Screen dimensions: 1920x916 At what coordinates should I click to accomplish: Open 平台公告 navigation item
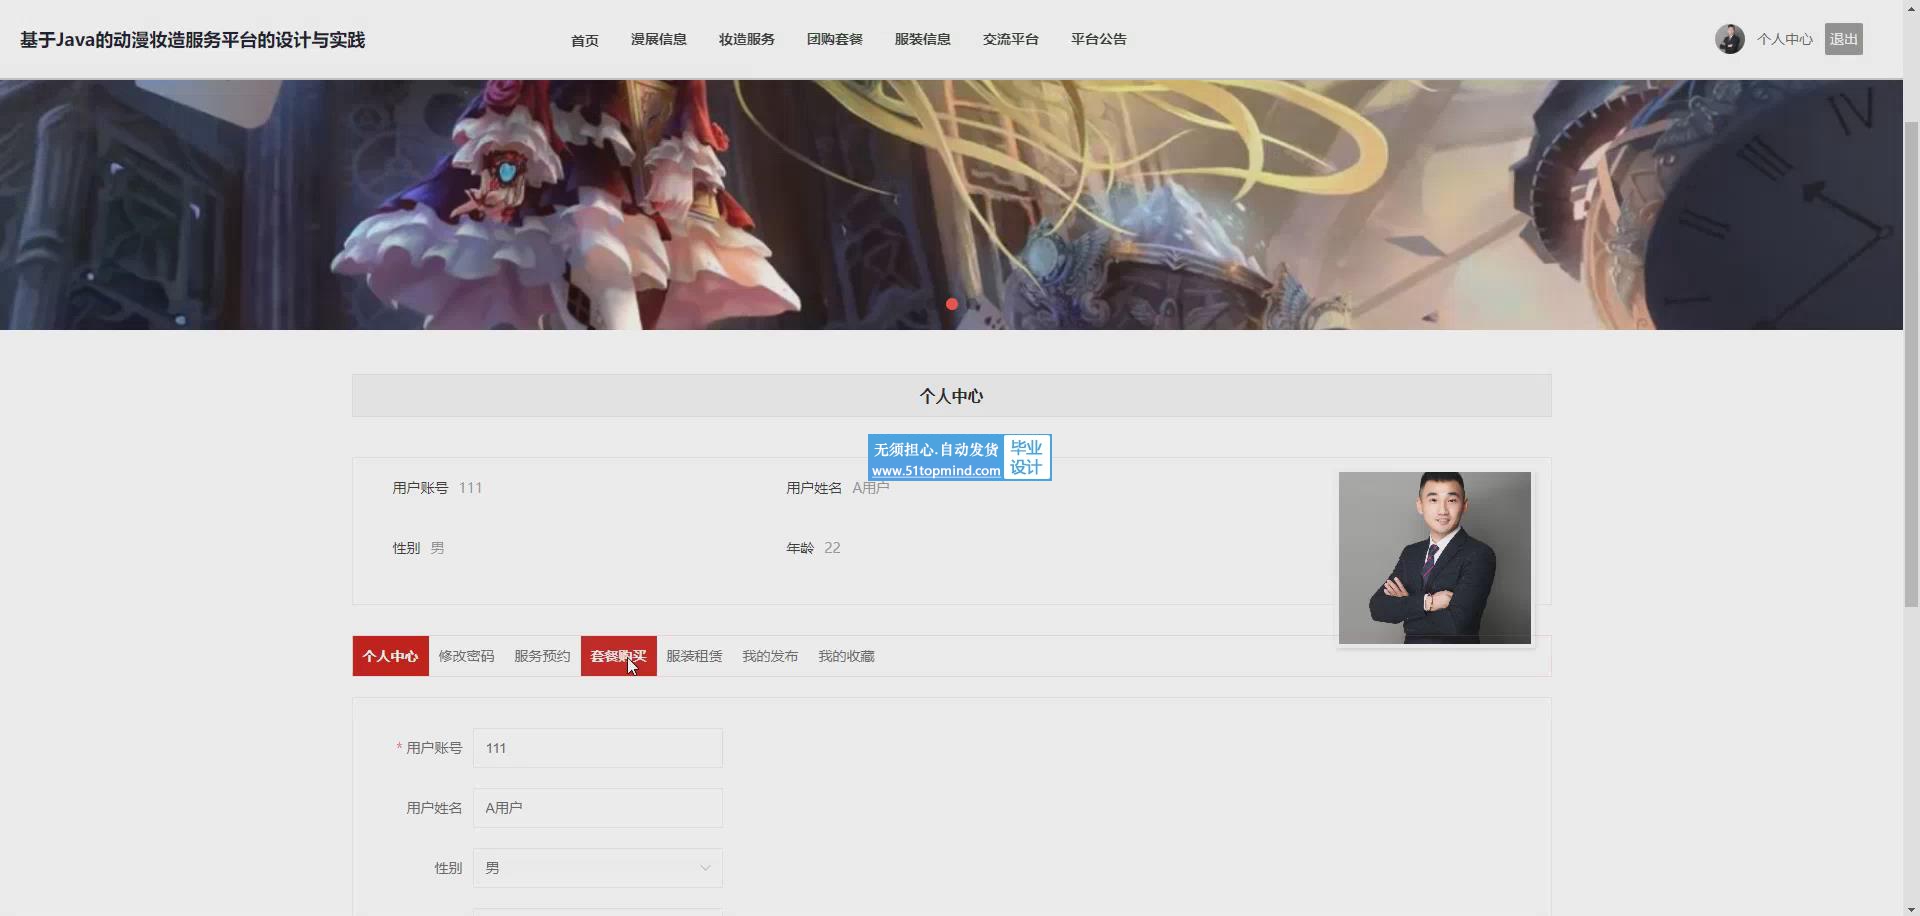(1098, 39)
